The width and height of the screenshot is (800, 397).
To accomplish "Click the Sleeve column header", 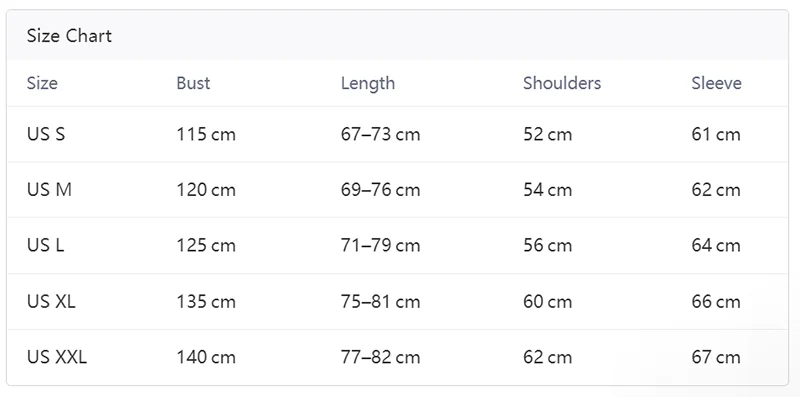I will [x=716, y=83].
